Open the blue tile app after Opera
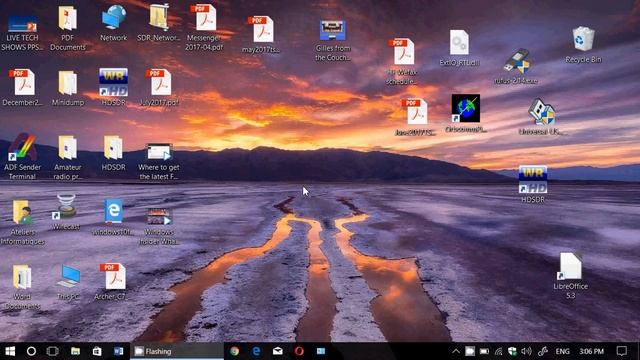640x360 pixels. point(321,351)
